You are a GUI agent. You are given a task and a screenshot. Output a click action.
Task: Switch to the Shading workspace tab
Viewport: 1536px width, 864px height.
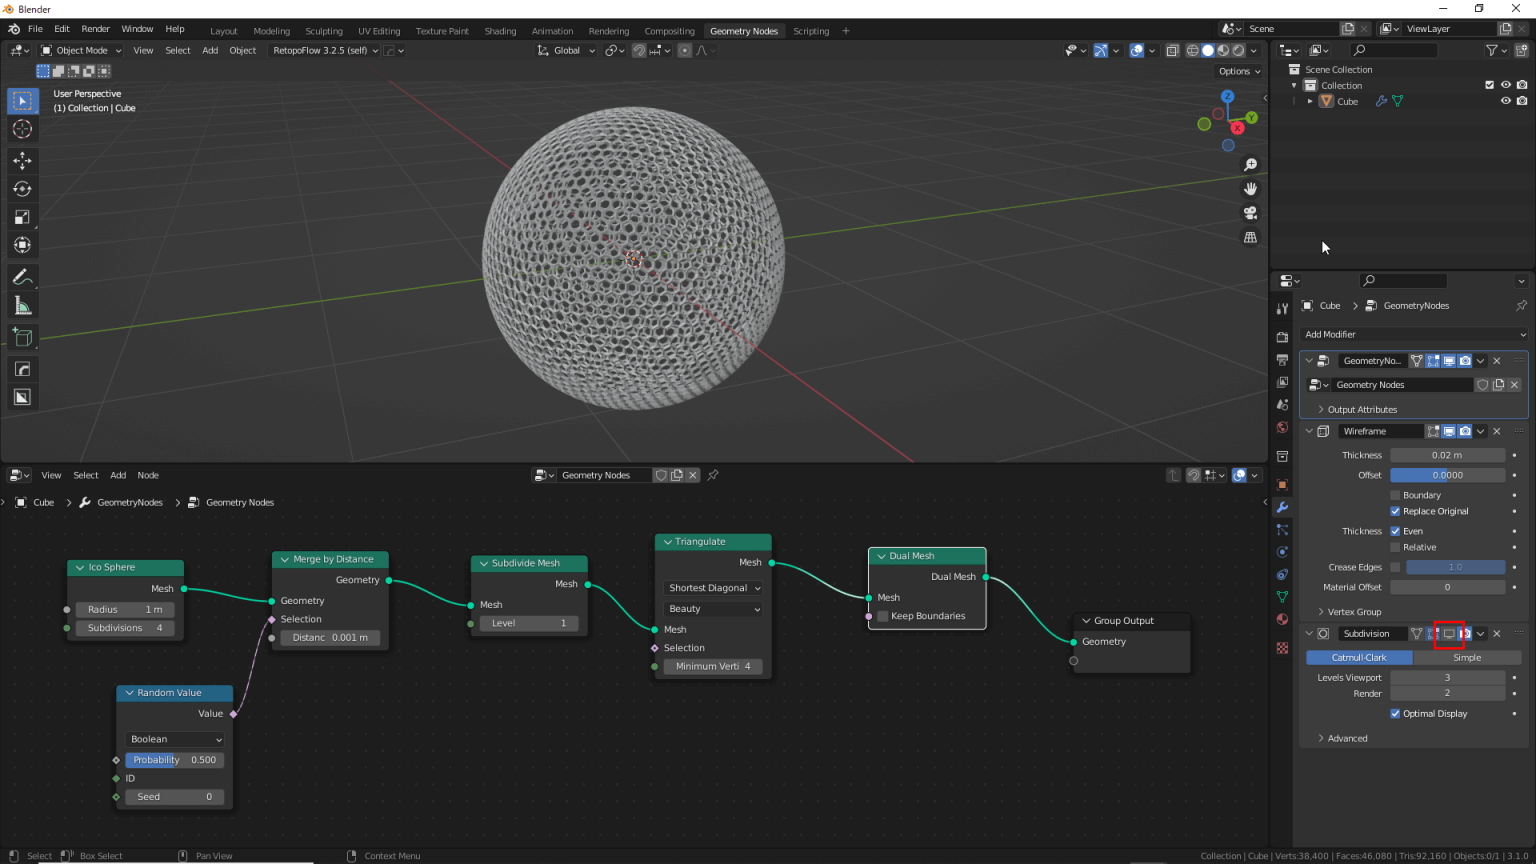pyautogui.click(x=500, y=30)
